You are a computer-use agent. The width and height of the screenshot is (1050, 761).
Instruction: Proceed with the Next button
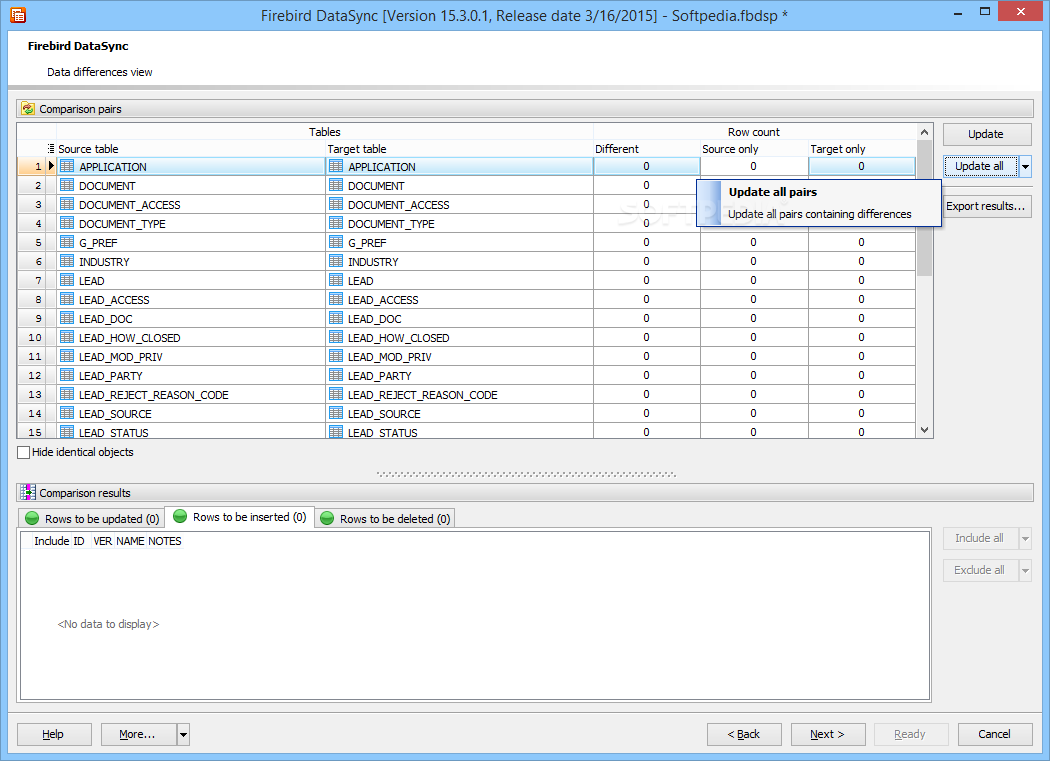pos(828,734)
